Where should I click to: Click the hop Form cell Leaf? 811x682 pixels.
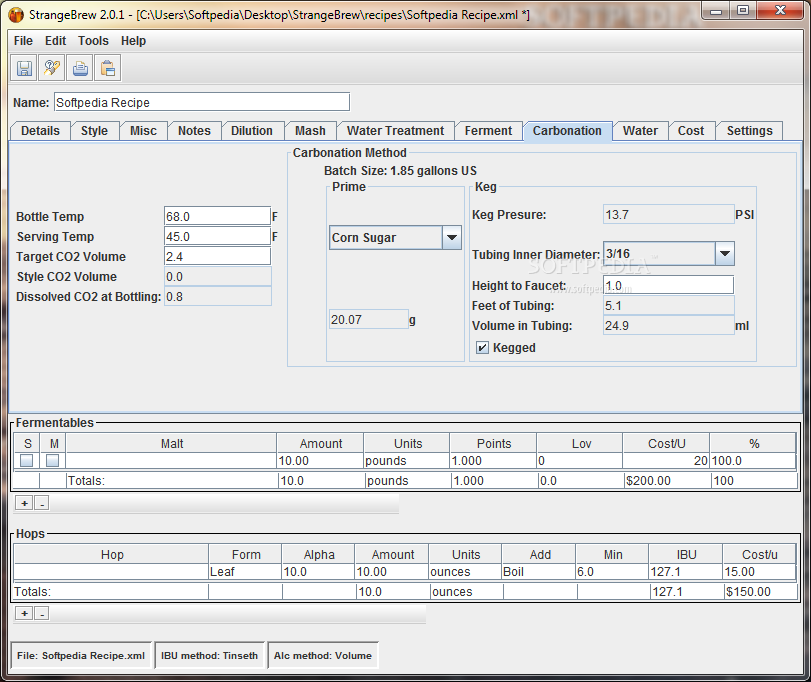(245, 572)
